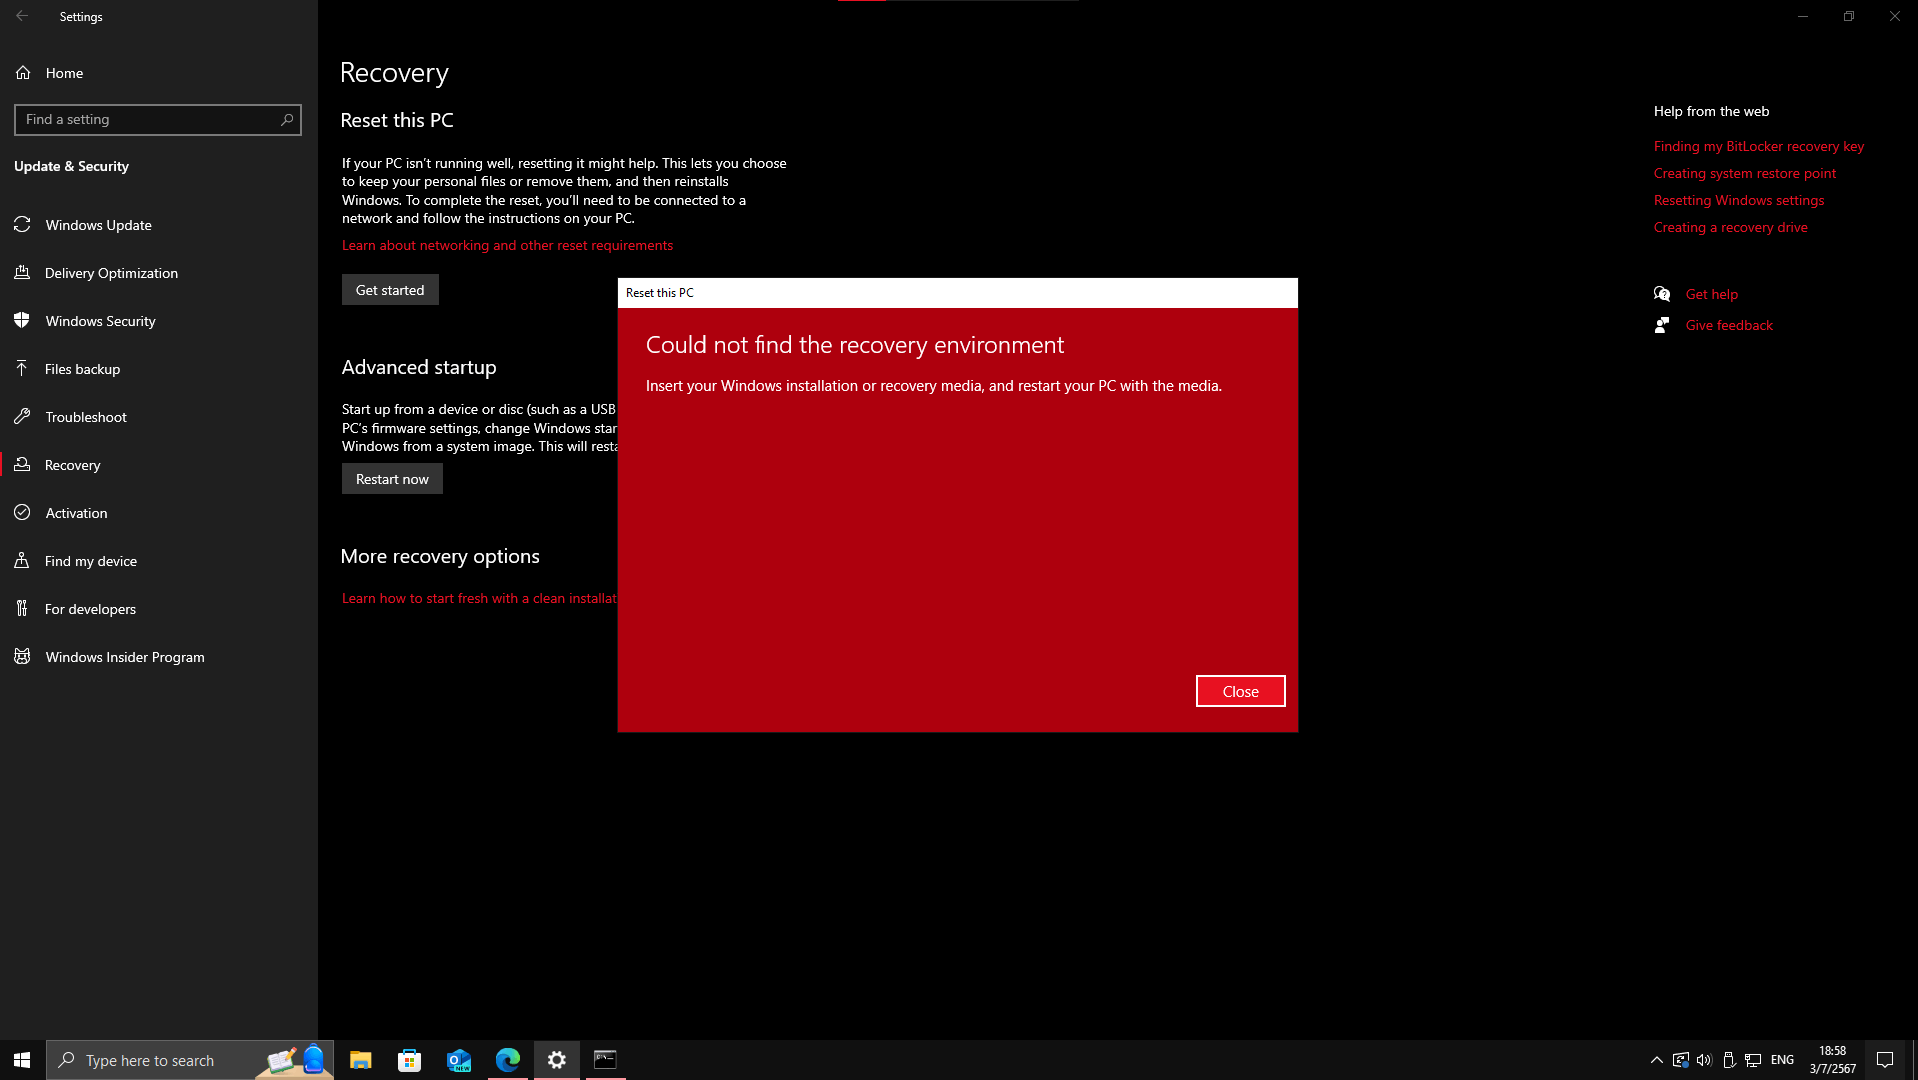Screen dimensions: 1918x1080
Task: Click the Windows Update sync icon
Action: (22, 225)
